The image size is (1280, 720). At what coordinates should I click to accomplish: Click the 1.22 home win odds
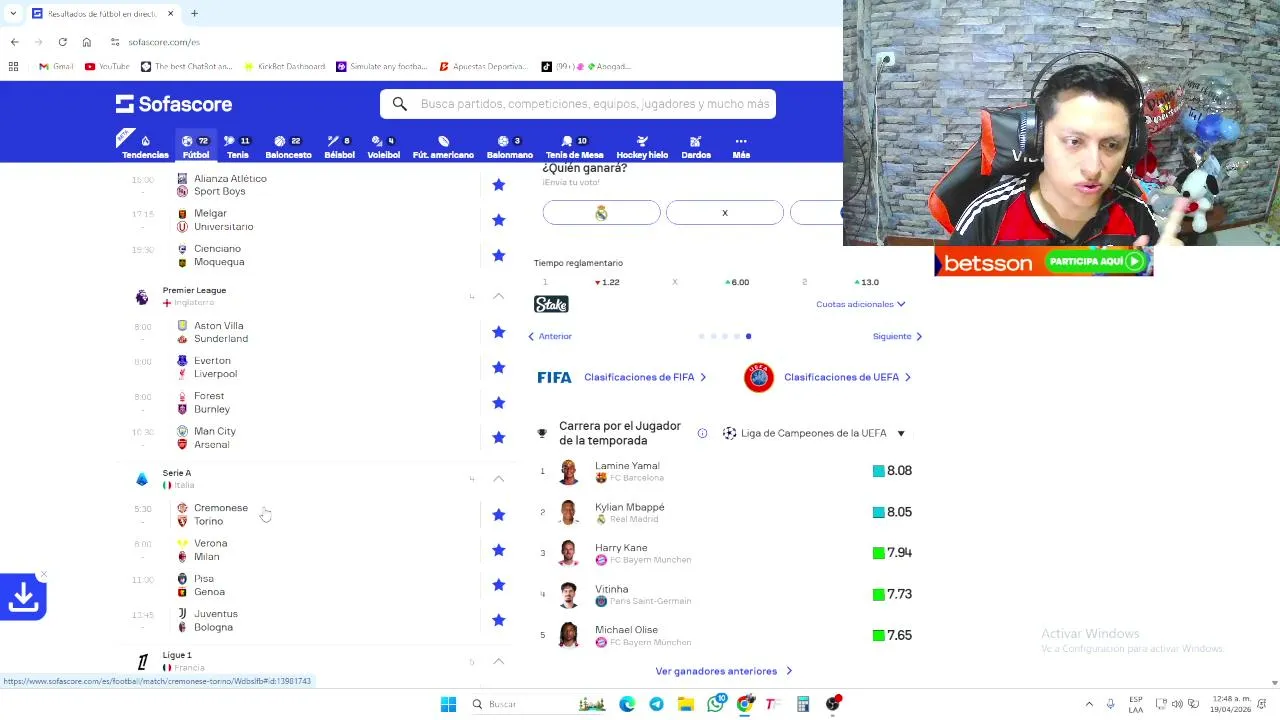(607, 282)
